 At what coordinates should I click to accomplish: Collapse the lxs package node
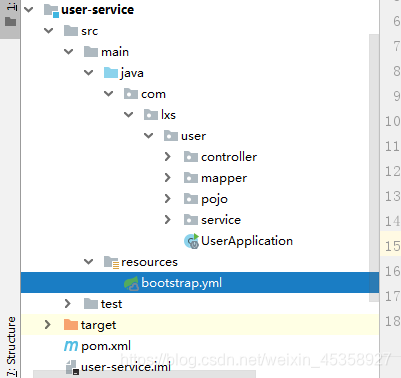(129, 115)
